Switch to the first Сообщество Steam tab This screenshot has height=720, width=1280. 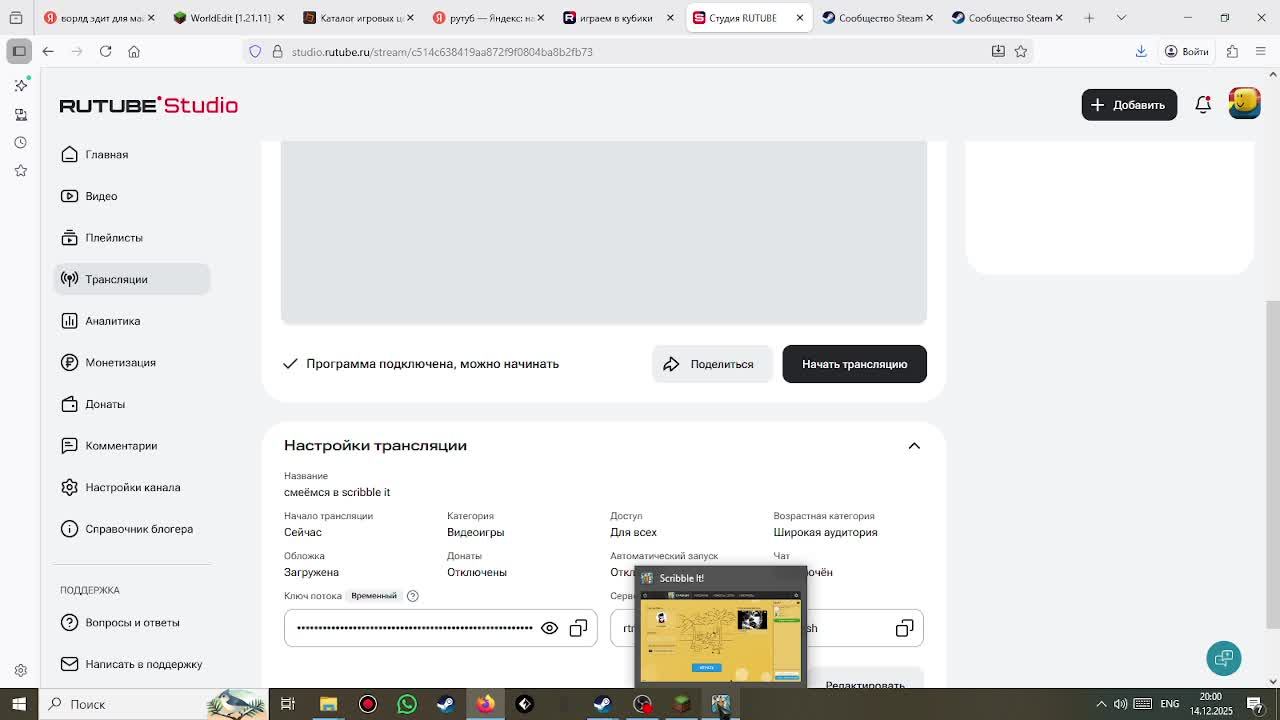click(x=879, y=18)
